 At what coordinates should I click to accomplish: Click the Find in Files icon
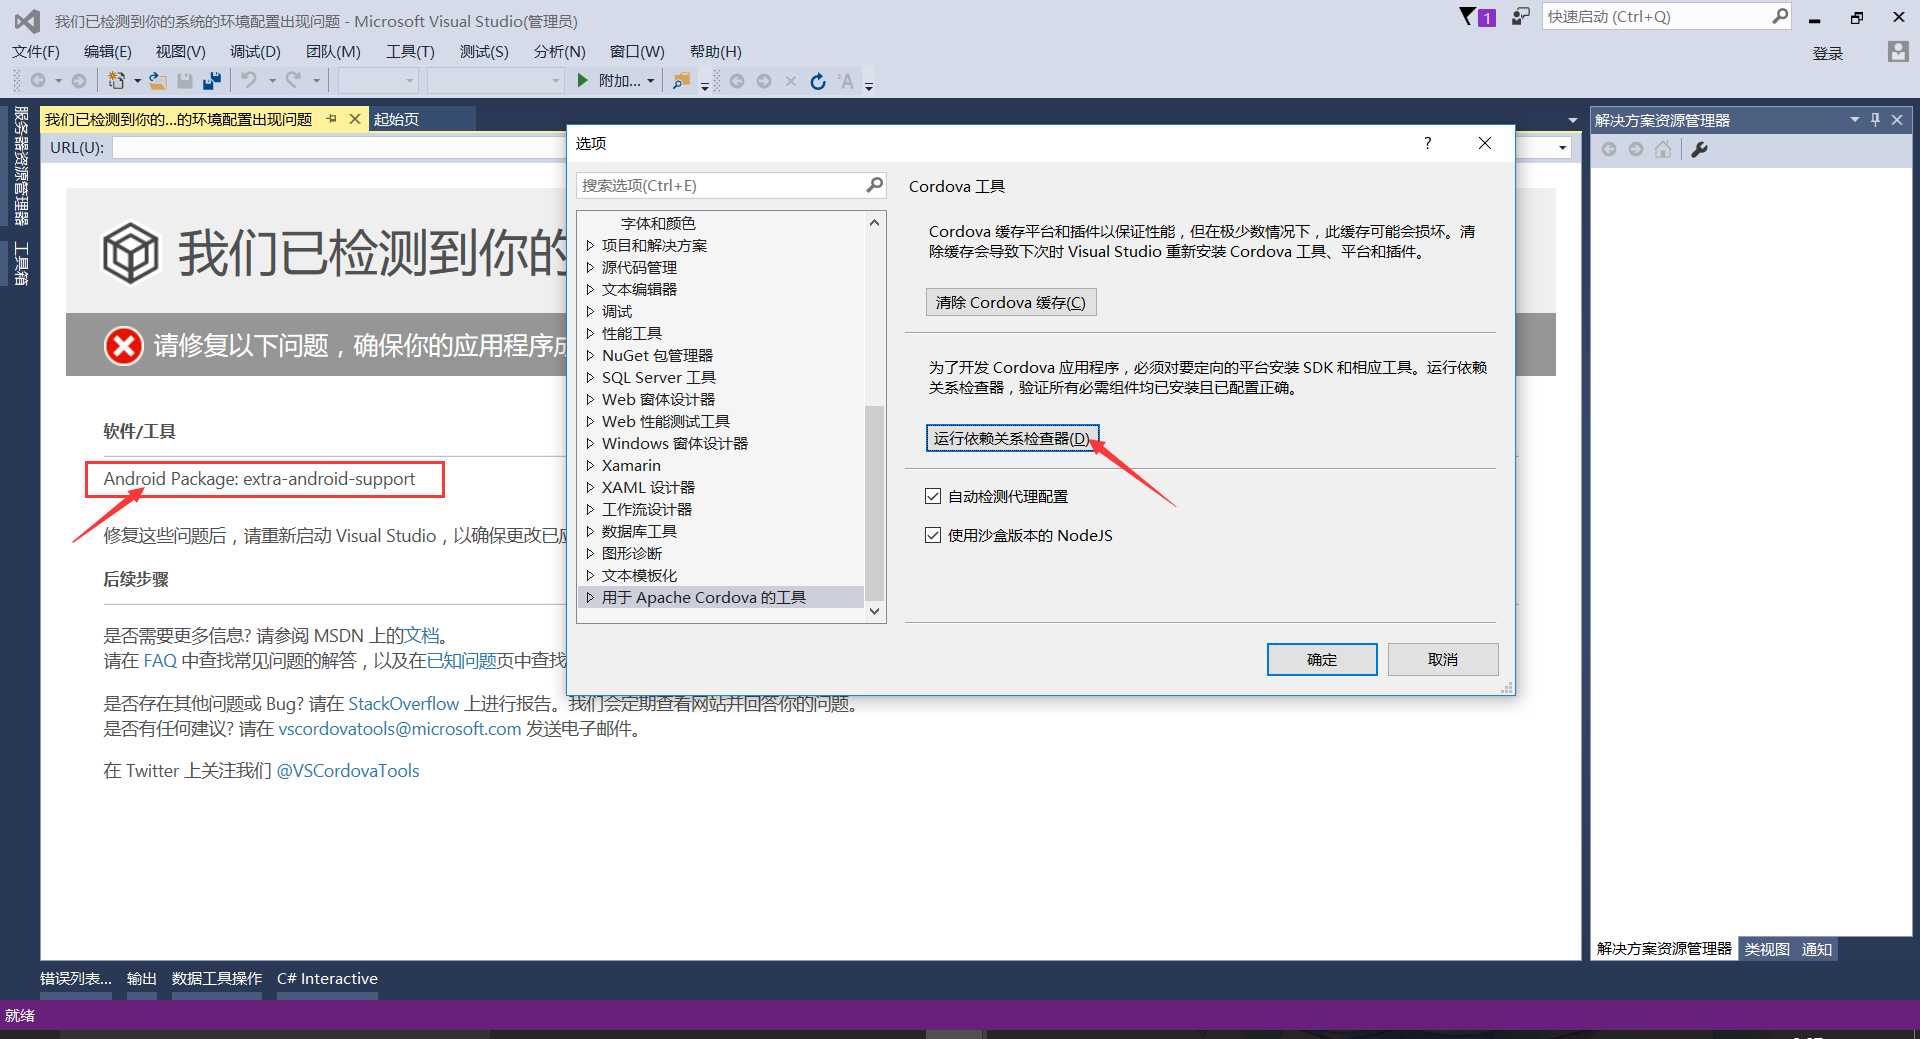pos(681,81)
